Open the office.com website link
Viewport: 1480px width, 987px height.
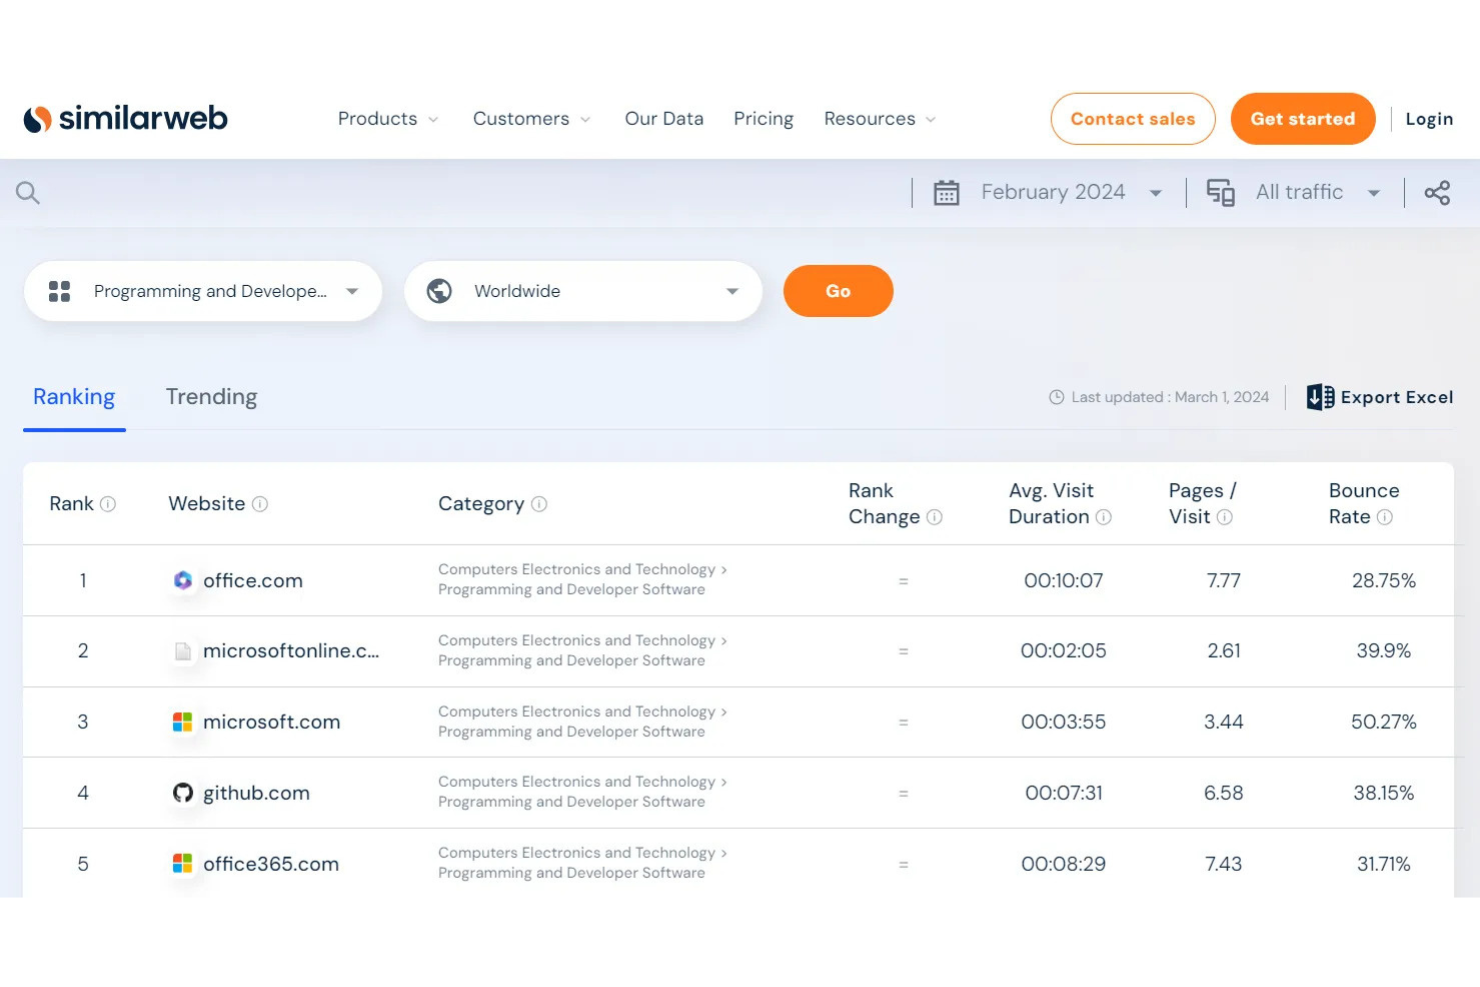(x=253, y=581)
